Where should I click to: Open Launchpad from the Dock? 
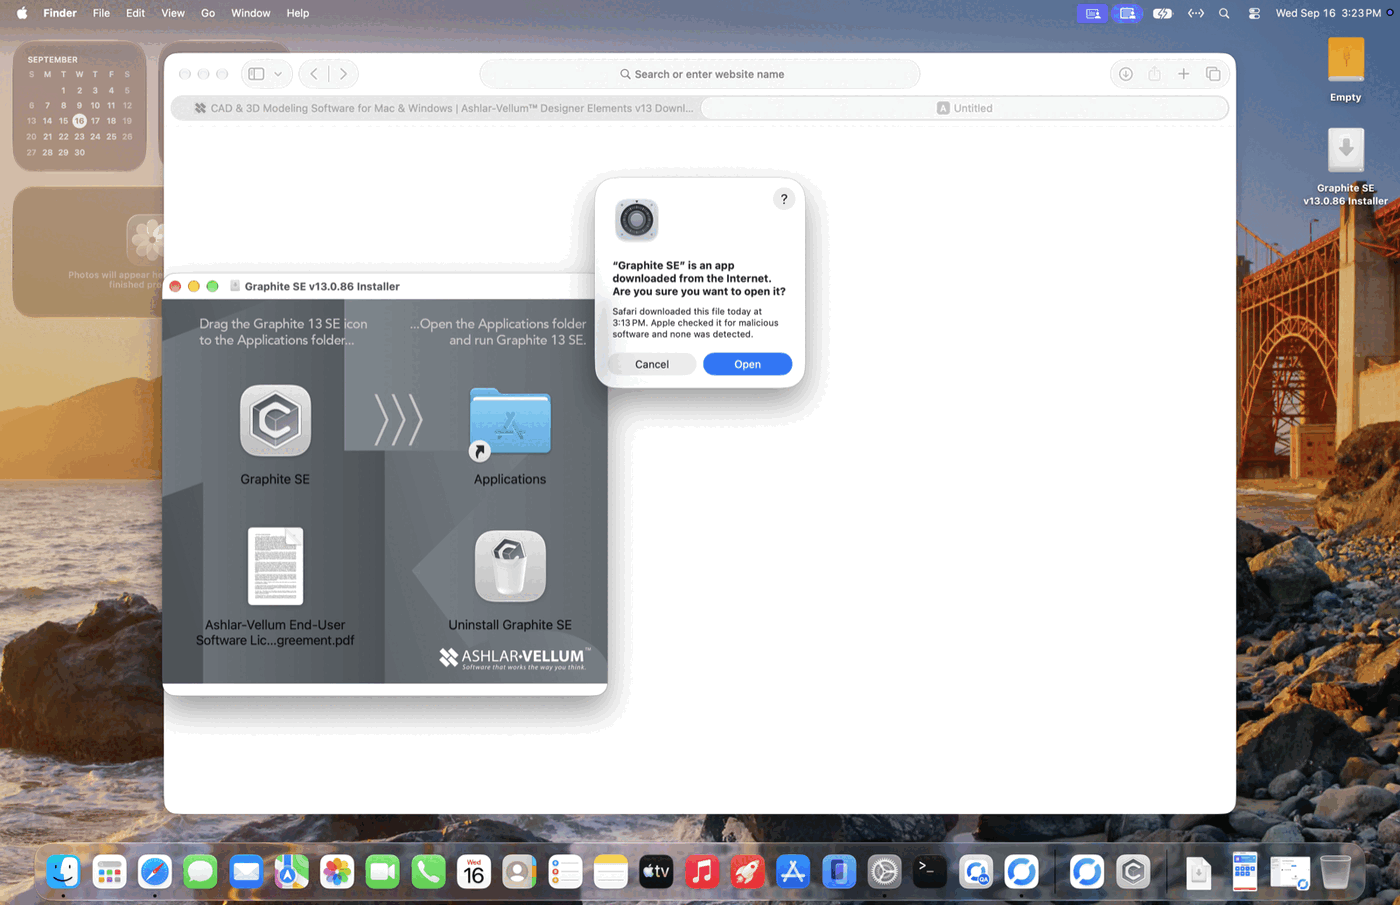(x=109, y=872)
